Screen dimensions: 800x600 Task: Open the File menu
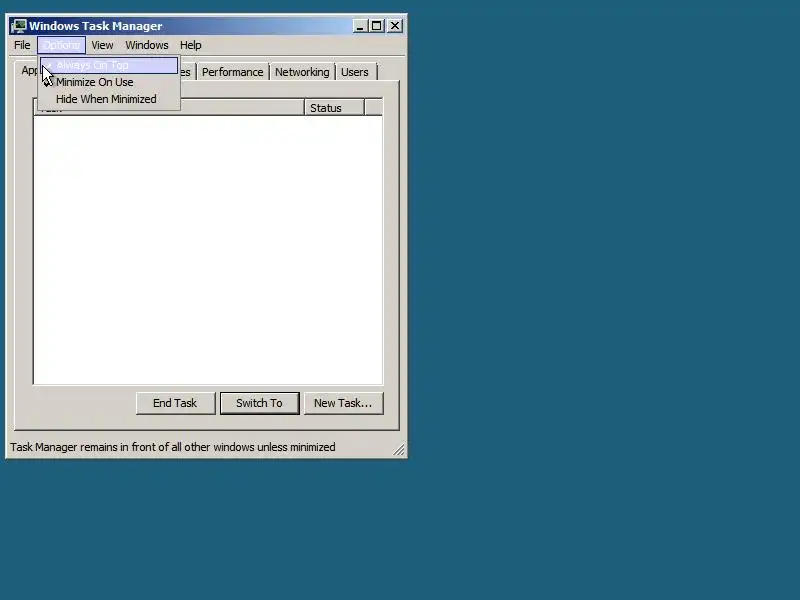[22, 45]
